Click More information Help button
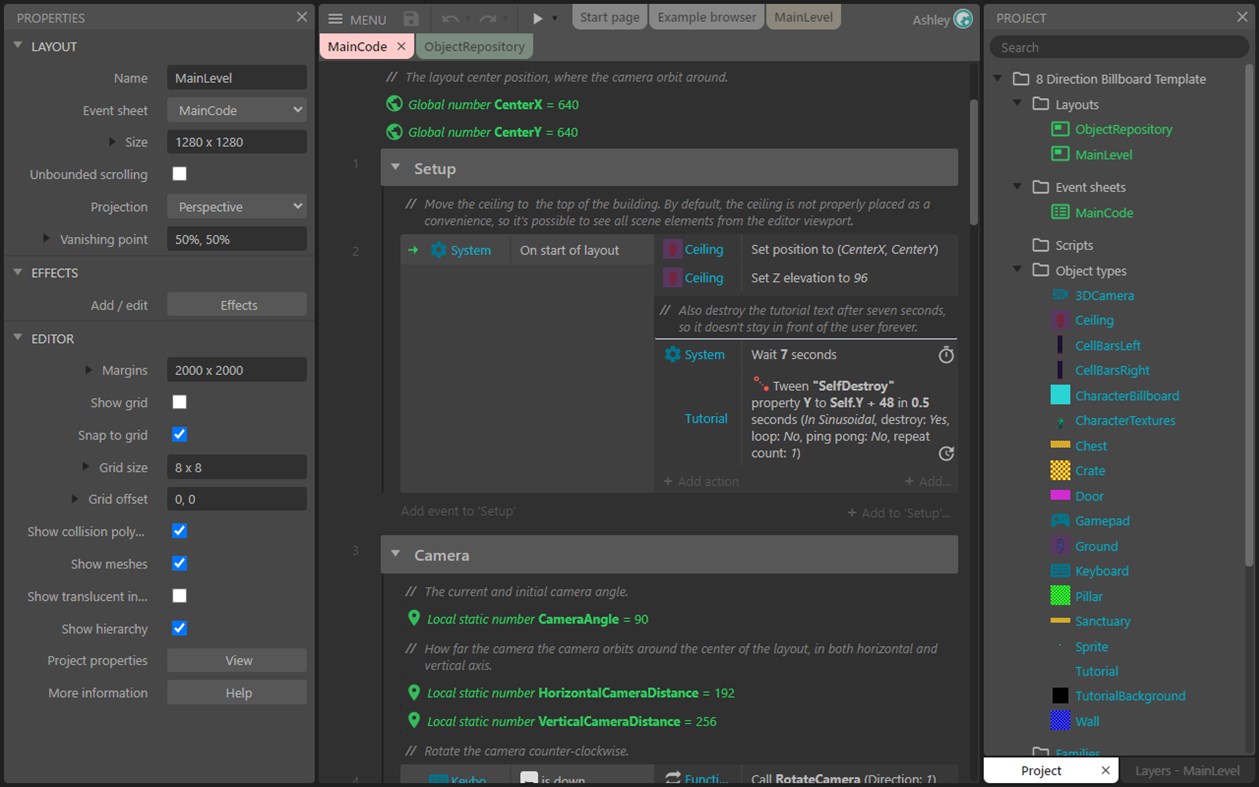 [237, 692]
